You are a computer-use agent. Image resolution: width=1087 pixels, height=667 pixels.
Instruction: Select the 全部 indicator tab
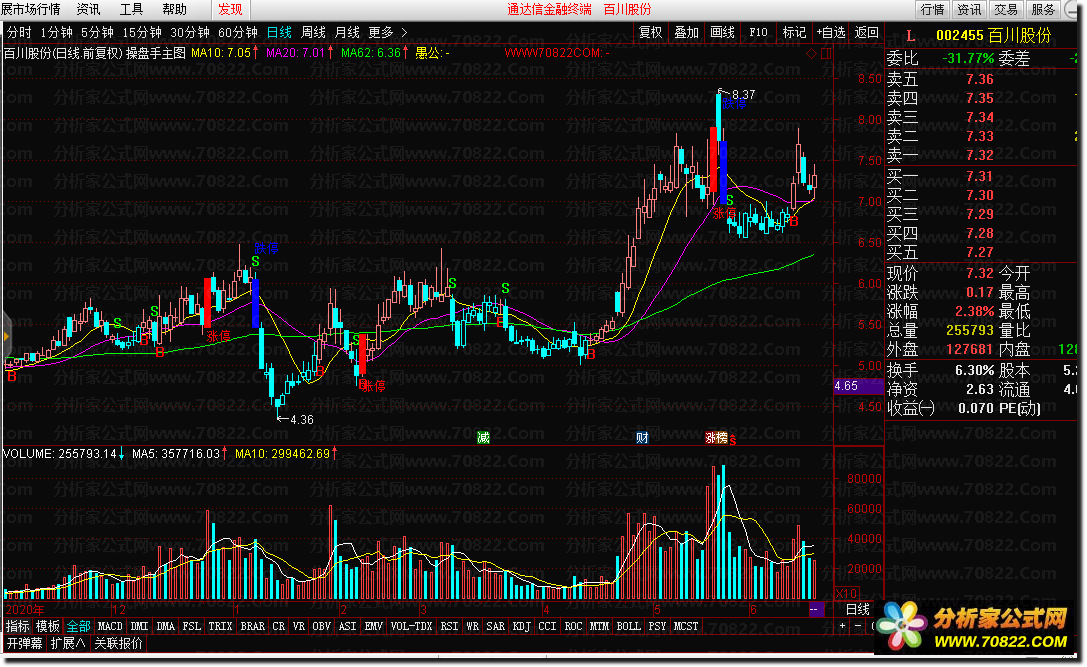click(78, 626)
